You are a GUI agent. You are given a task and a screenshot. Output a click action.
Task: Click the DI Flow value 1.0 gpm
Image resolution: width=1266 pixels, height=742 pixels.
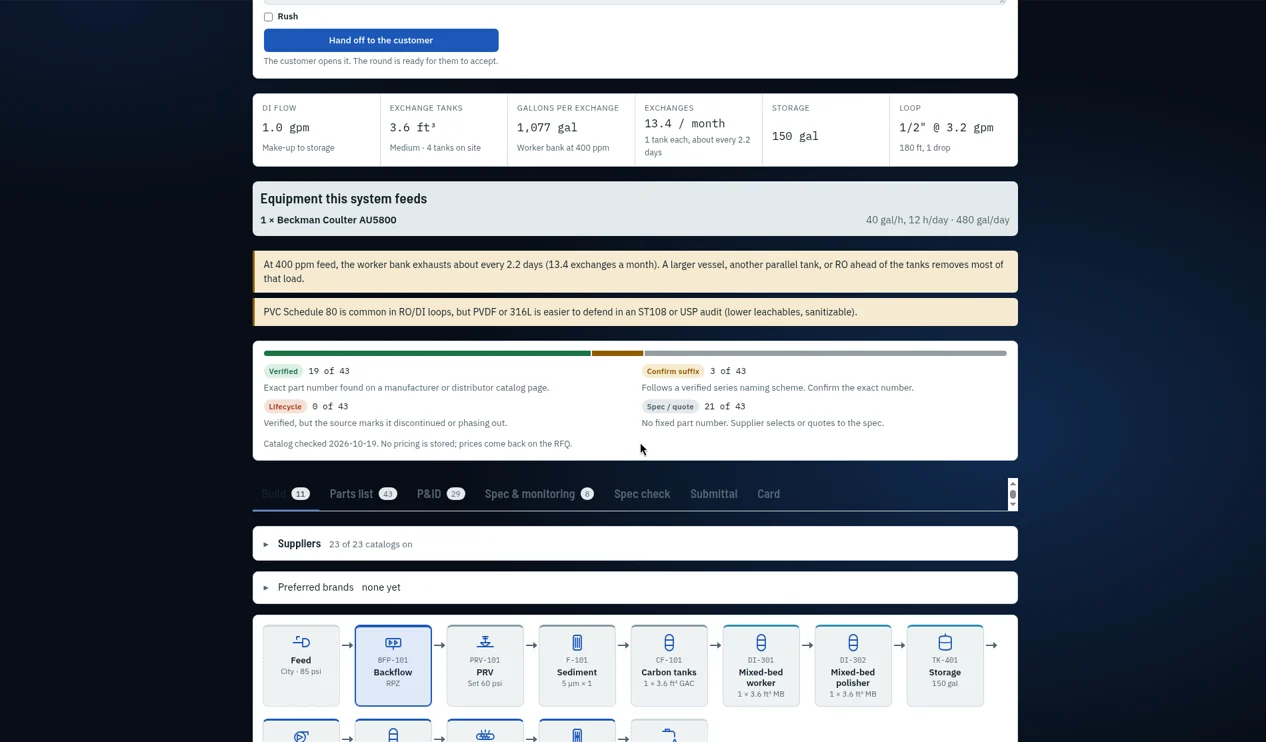tap(286, 128)
